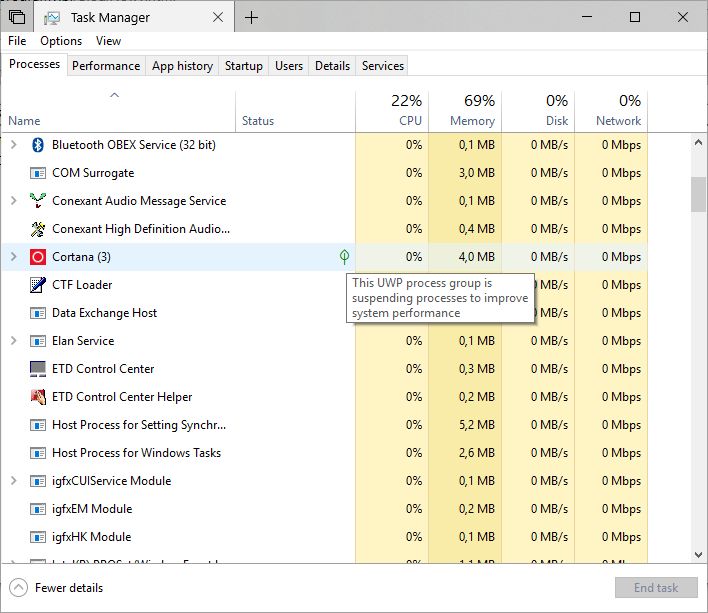Click the CTF Loader pen icon
Viewport: 708px width, 613px height.
(38, 285)
